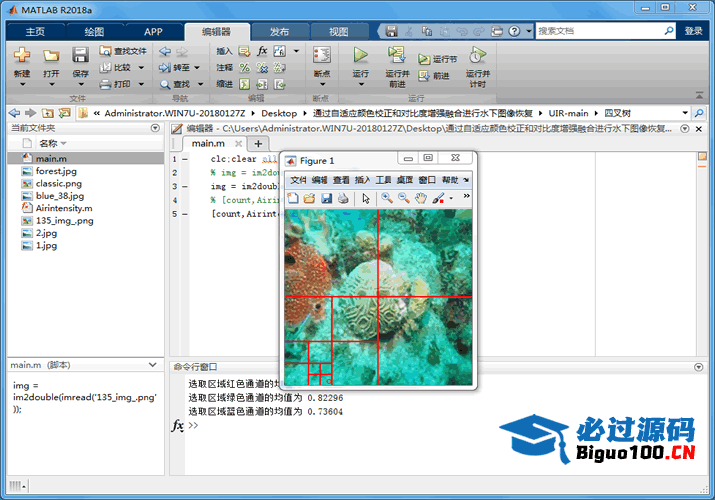Click Figure 1 print icon

pyautogui.click(x=343, y=198)
